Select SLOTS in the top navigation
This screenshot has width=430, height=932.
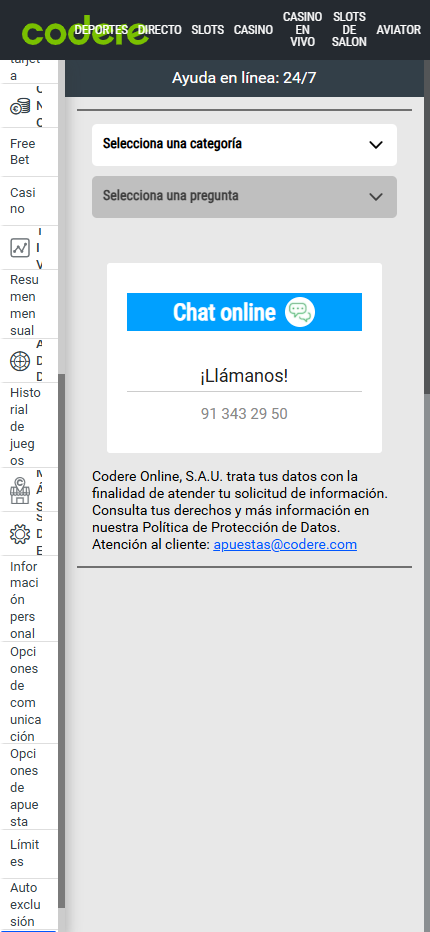click(208, 30)
